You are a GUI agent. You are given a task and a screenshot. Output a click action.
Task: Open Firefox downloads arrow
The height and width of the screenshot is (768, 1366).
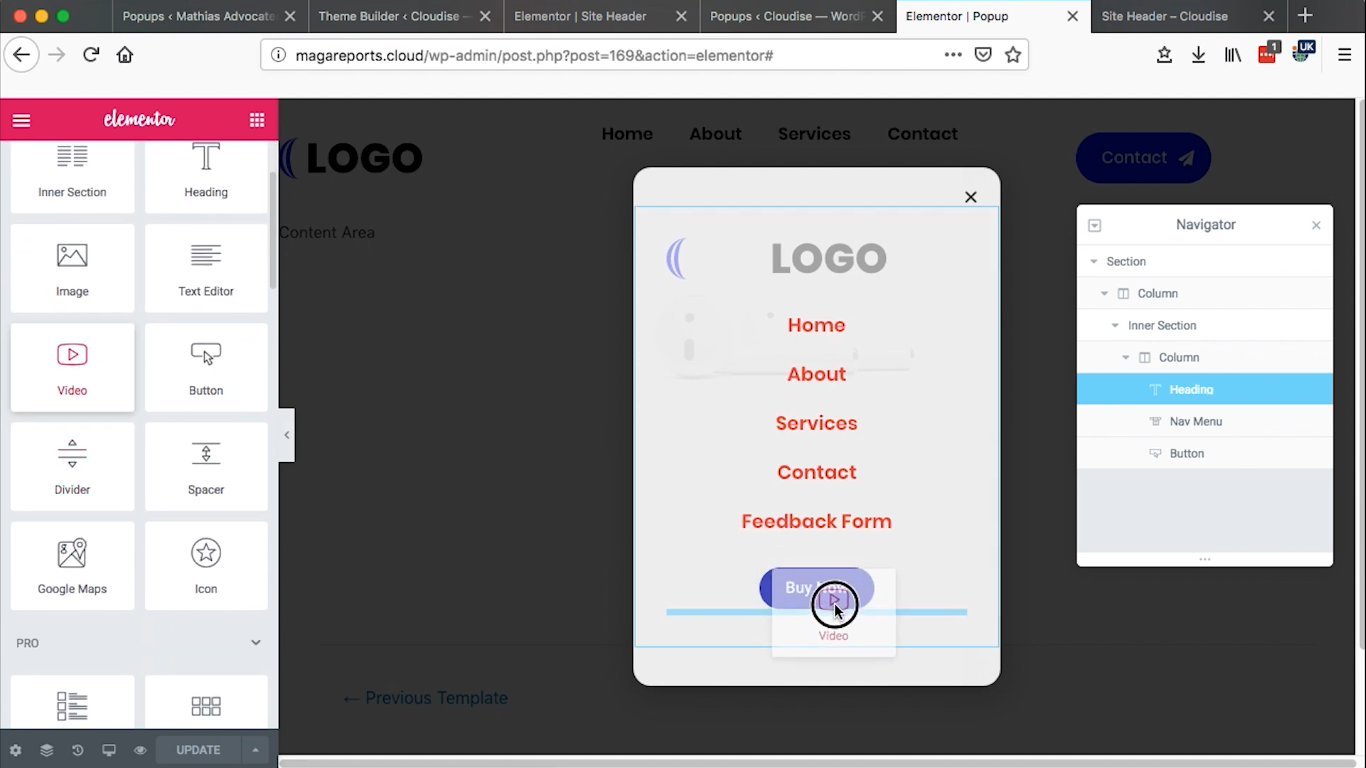point(1198,55)
